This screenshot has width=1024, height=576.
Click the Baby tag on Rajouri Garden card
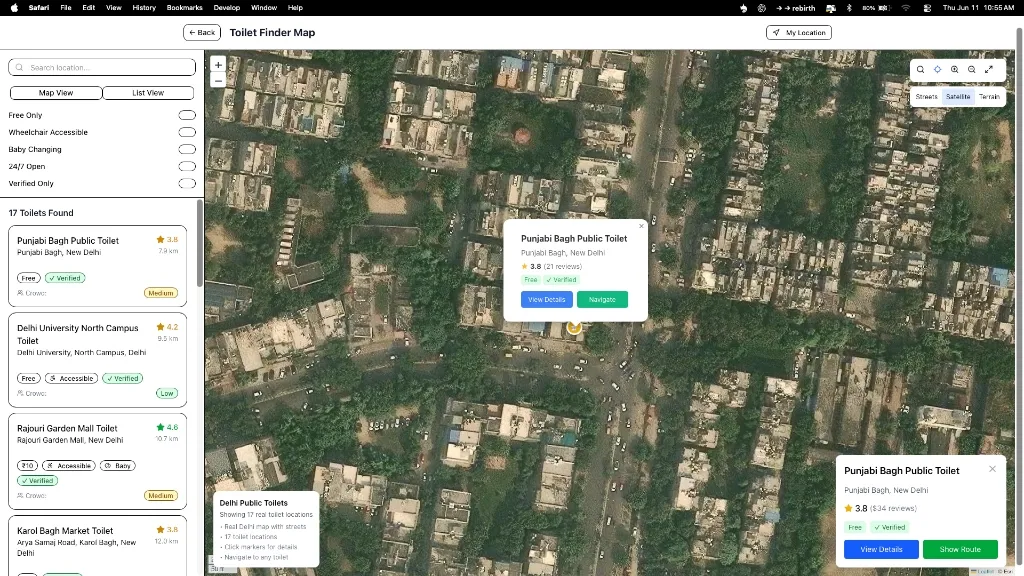(118, 466)
